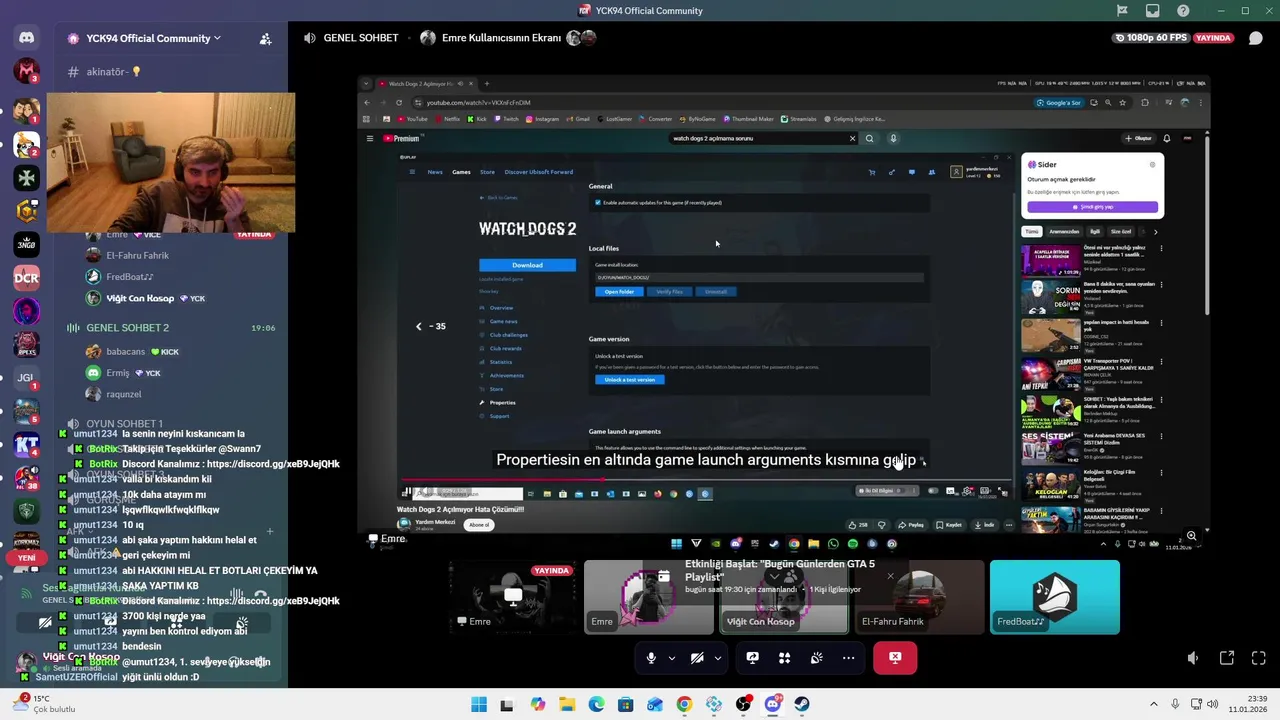
Task: Click Unlock a test version button
Action: click(x=630, y=380)
